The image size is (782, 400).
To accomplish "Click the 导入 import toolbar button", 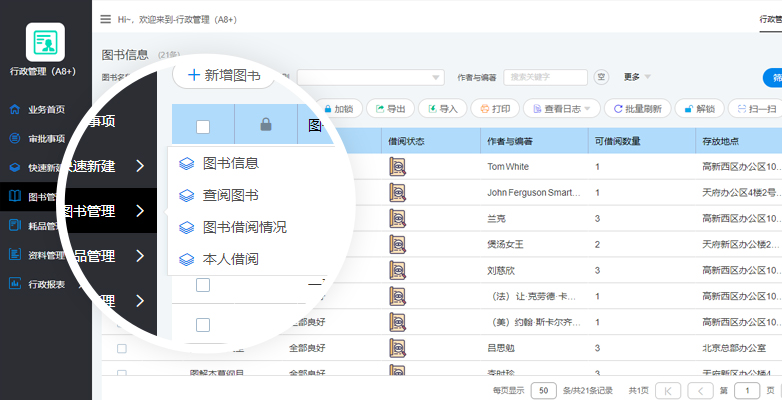I will pyautogui.click(x=442, y=108).
